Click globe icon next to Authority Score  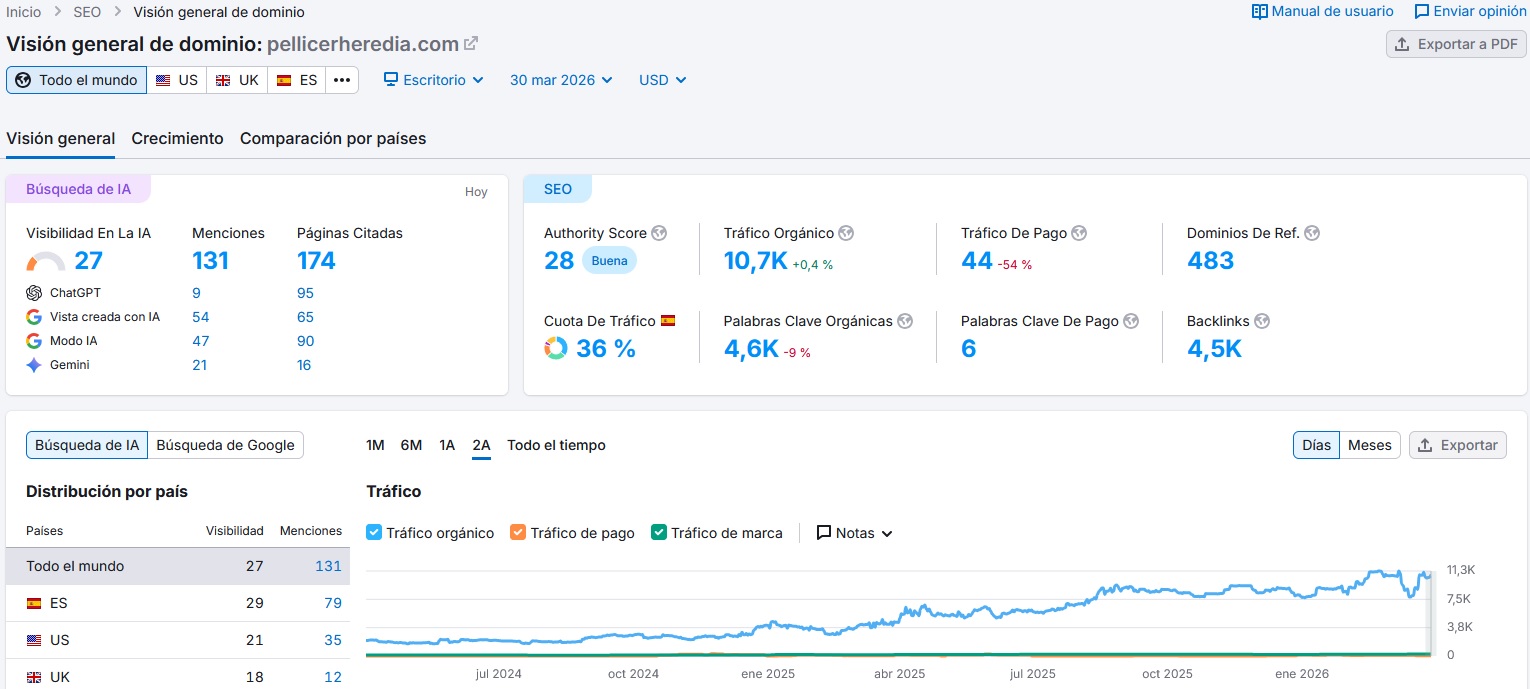click(x=659, y=233)
